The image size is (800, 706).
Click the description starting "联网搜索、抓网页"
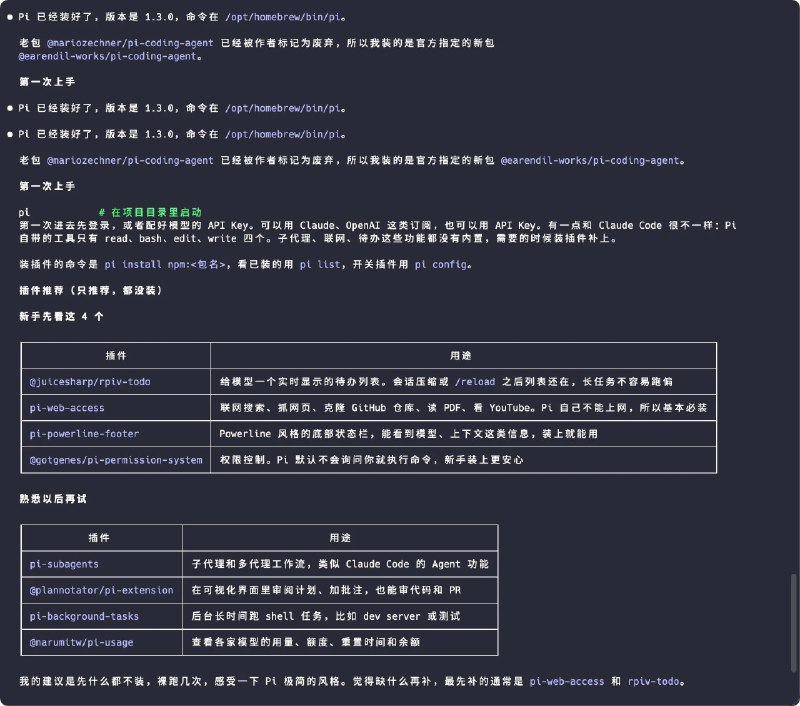[x=463, y=408]
